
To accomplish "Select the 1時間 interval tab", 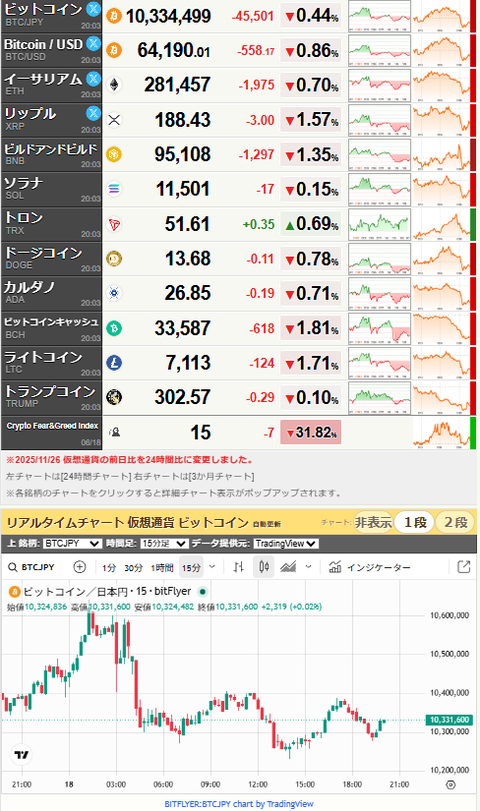I will (162, 567).
